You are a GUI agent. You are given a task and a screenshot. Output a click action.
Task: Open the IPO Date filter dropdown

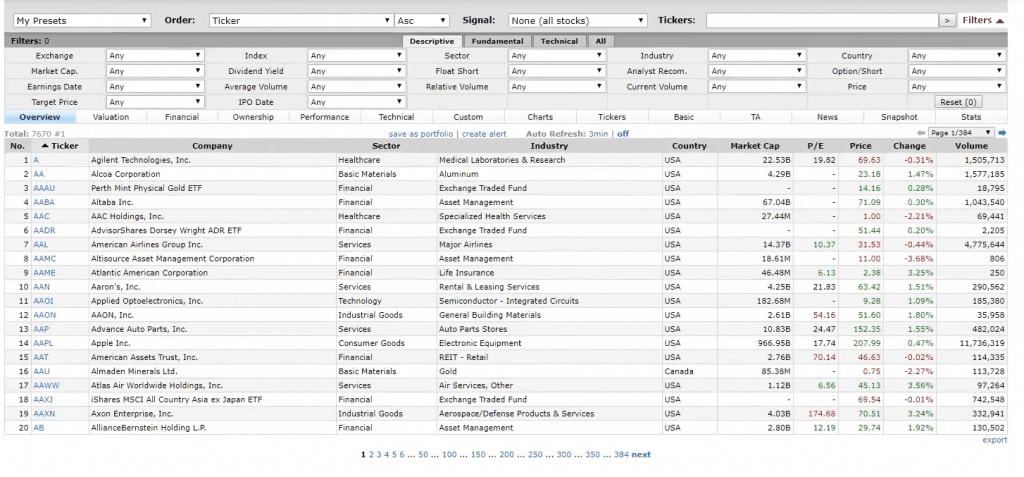357,102
